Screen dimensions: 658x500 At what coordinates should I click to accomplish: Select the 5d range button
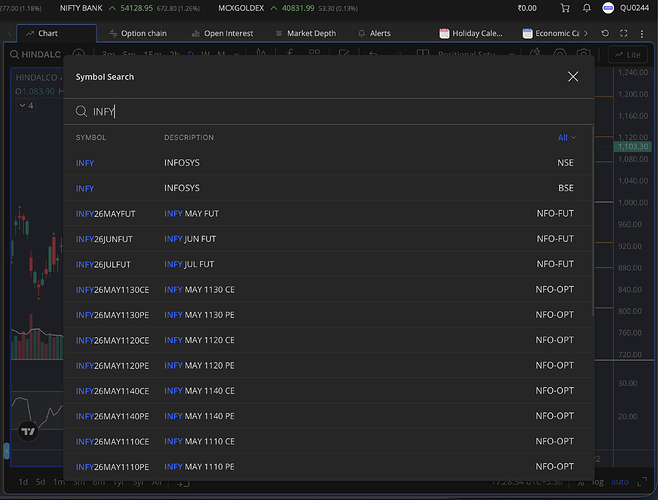(40, 482)
